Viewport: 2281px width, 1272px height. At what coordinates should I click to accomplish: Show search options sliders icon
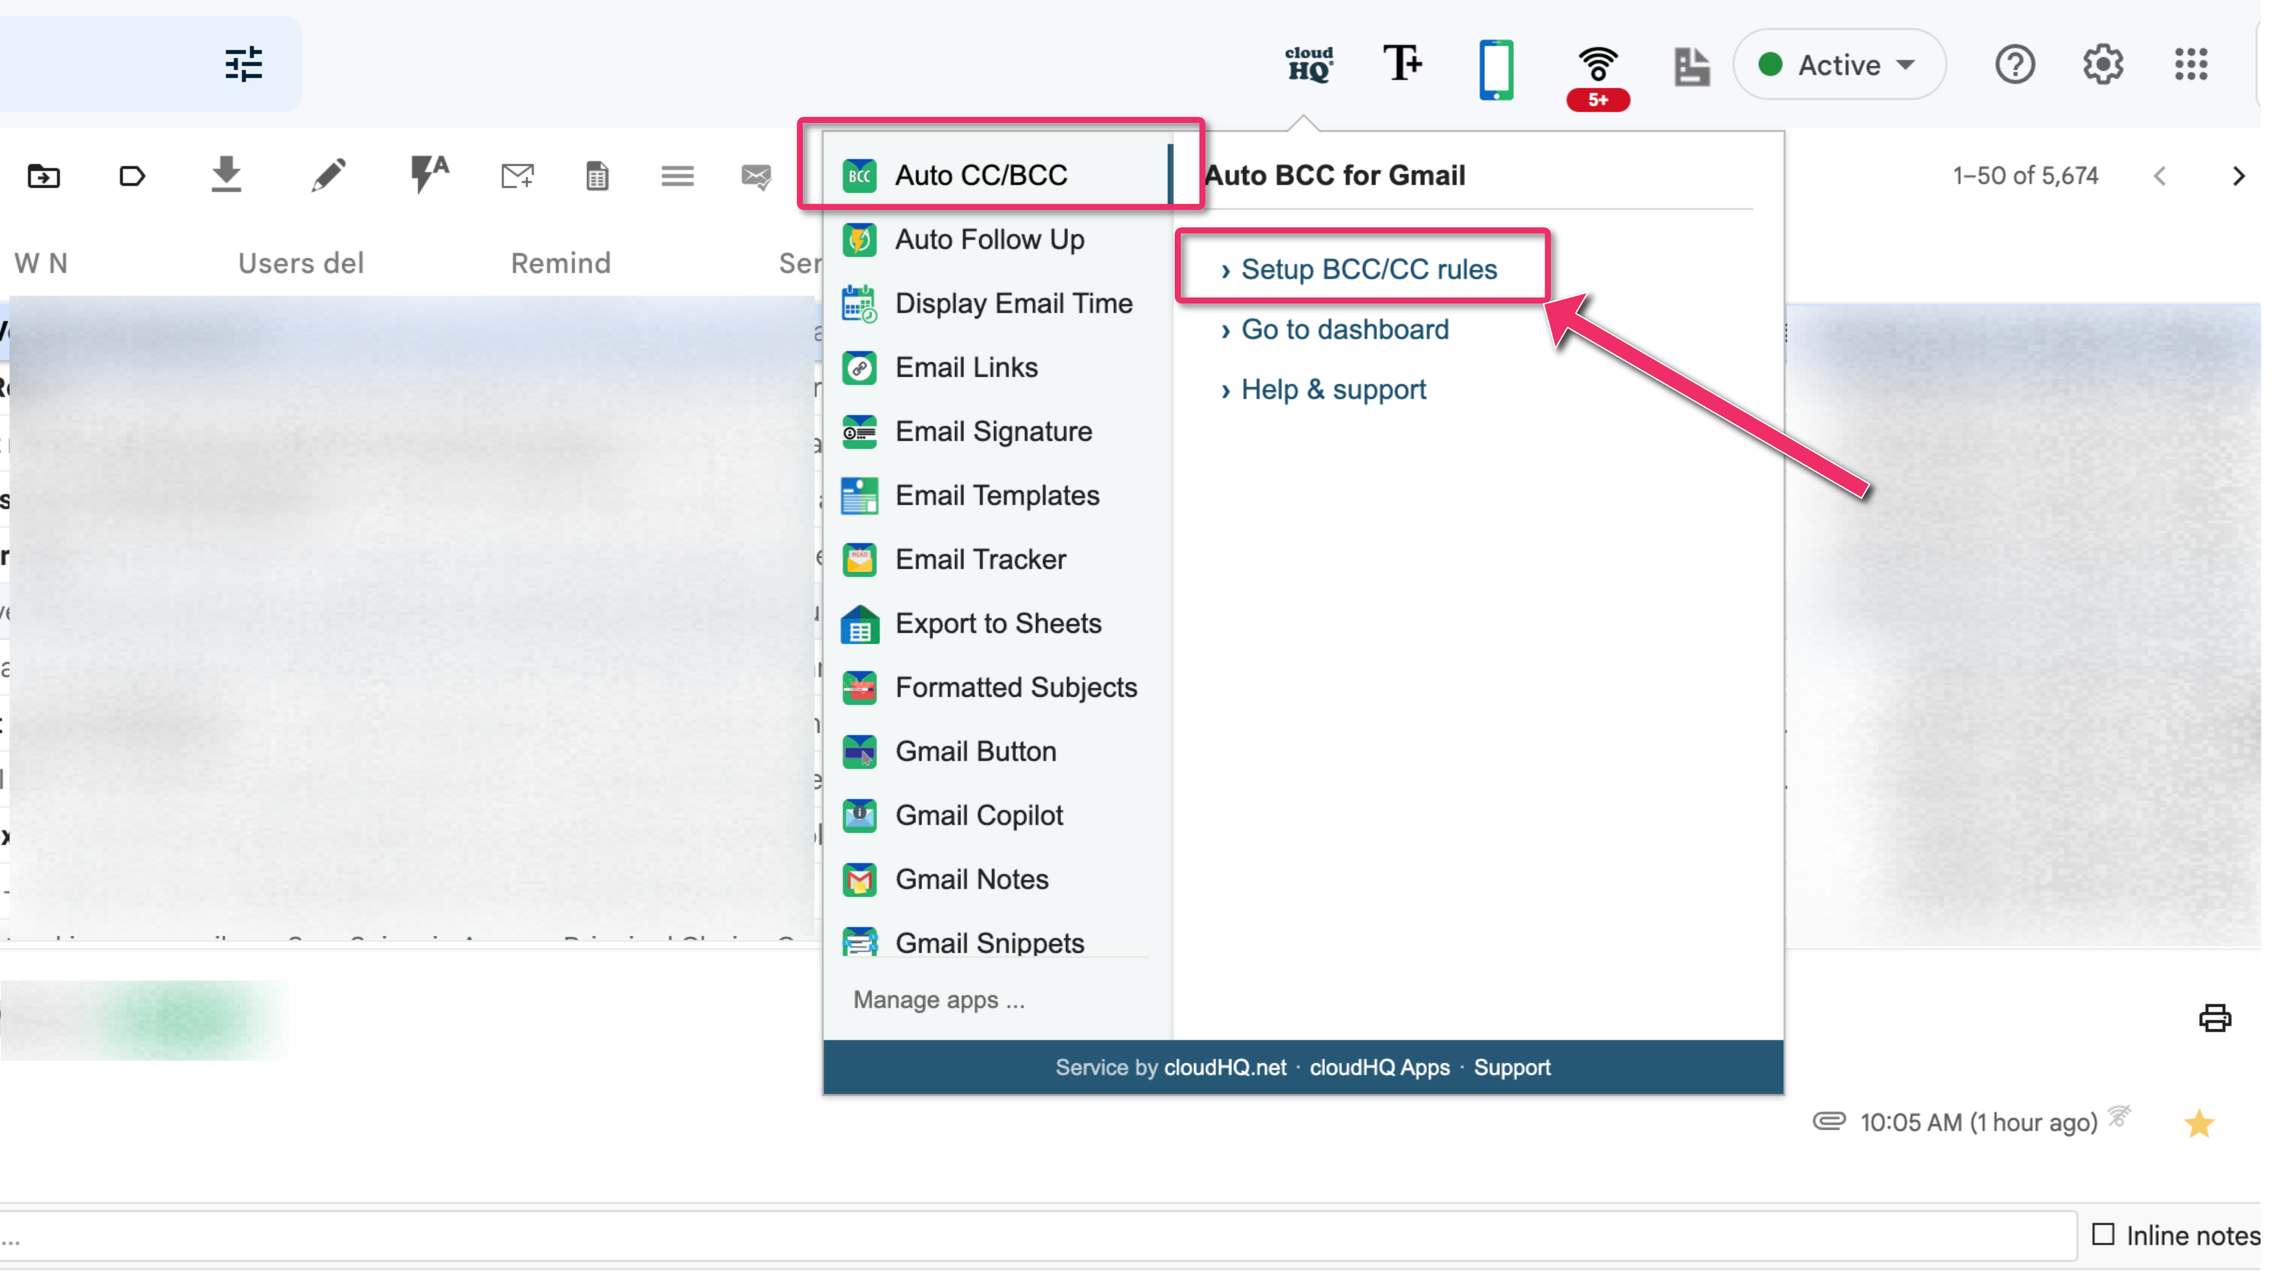coord(244,65)
